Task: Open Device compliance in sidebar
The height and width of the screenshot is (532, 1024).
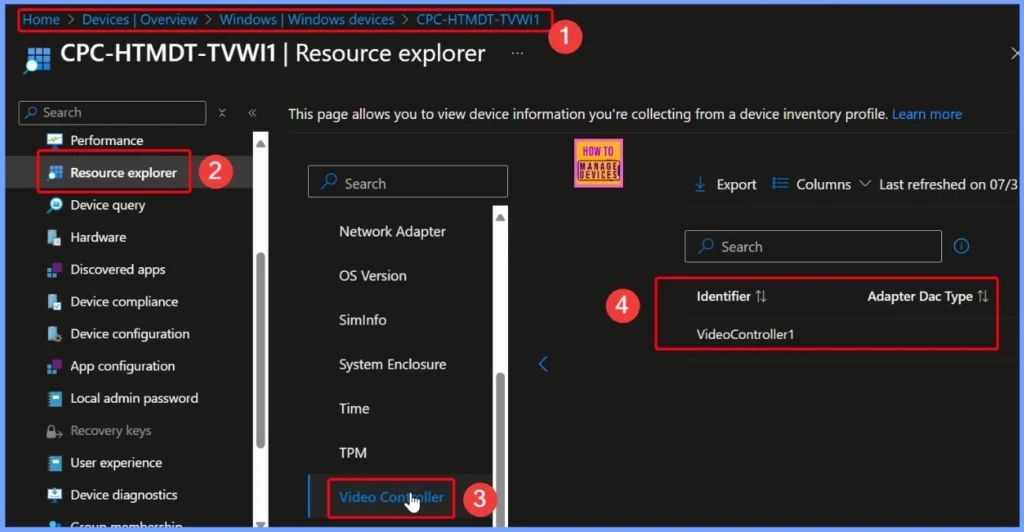Action: click(x=124, y=302)
